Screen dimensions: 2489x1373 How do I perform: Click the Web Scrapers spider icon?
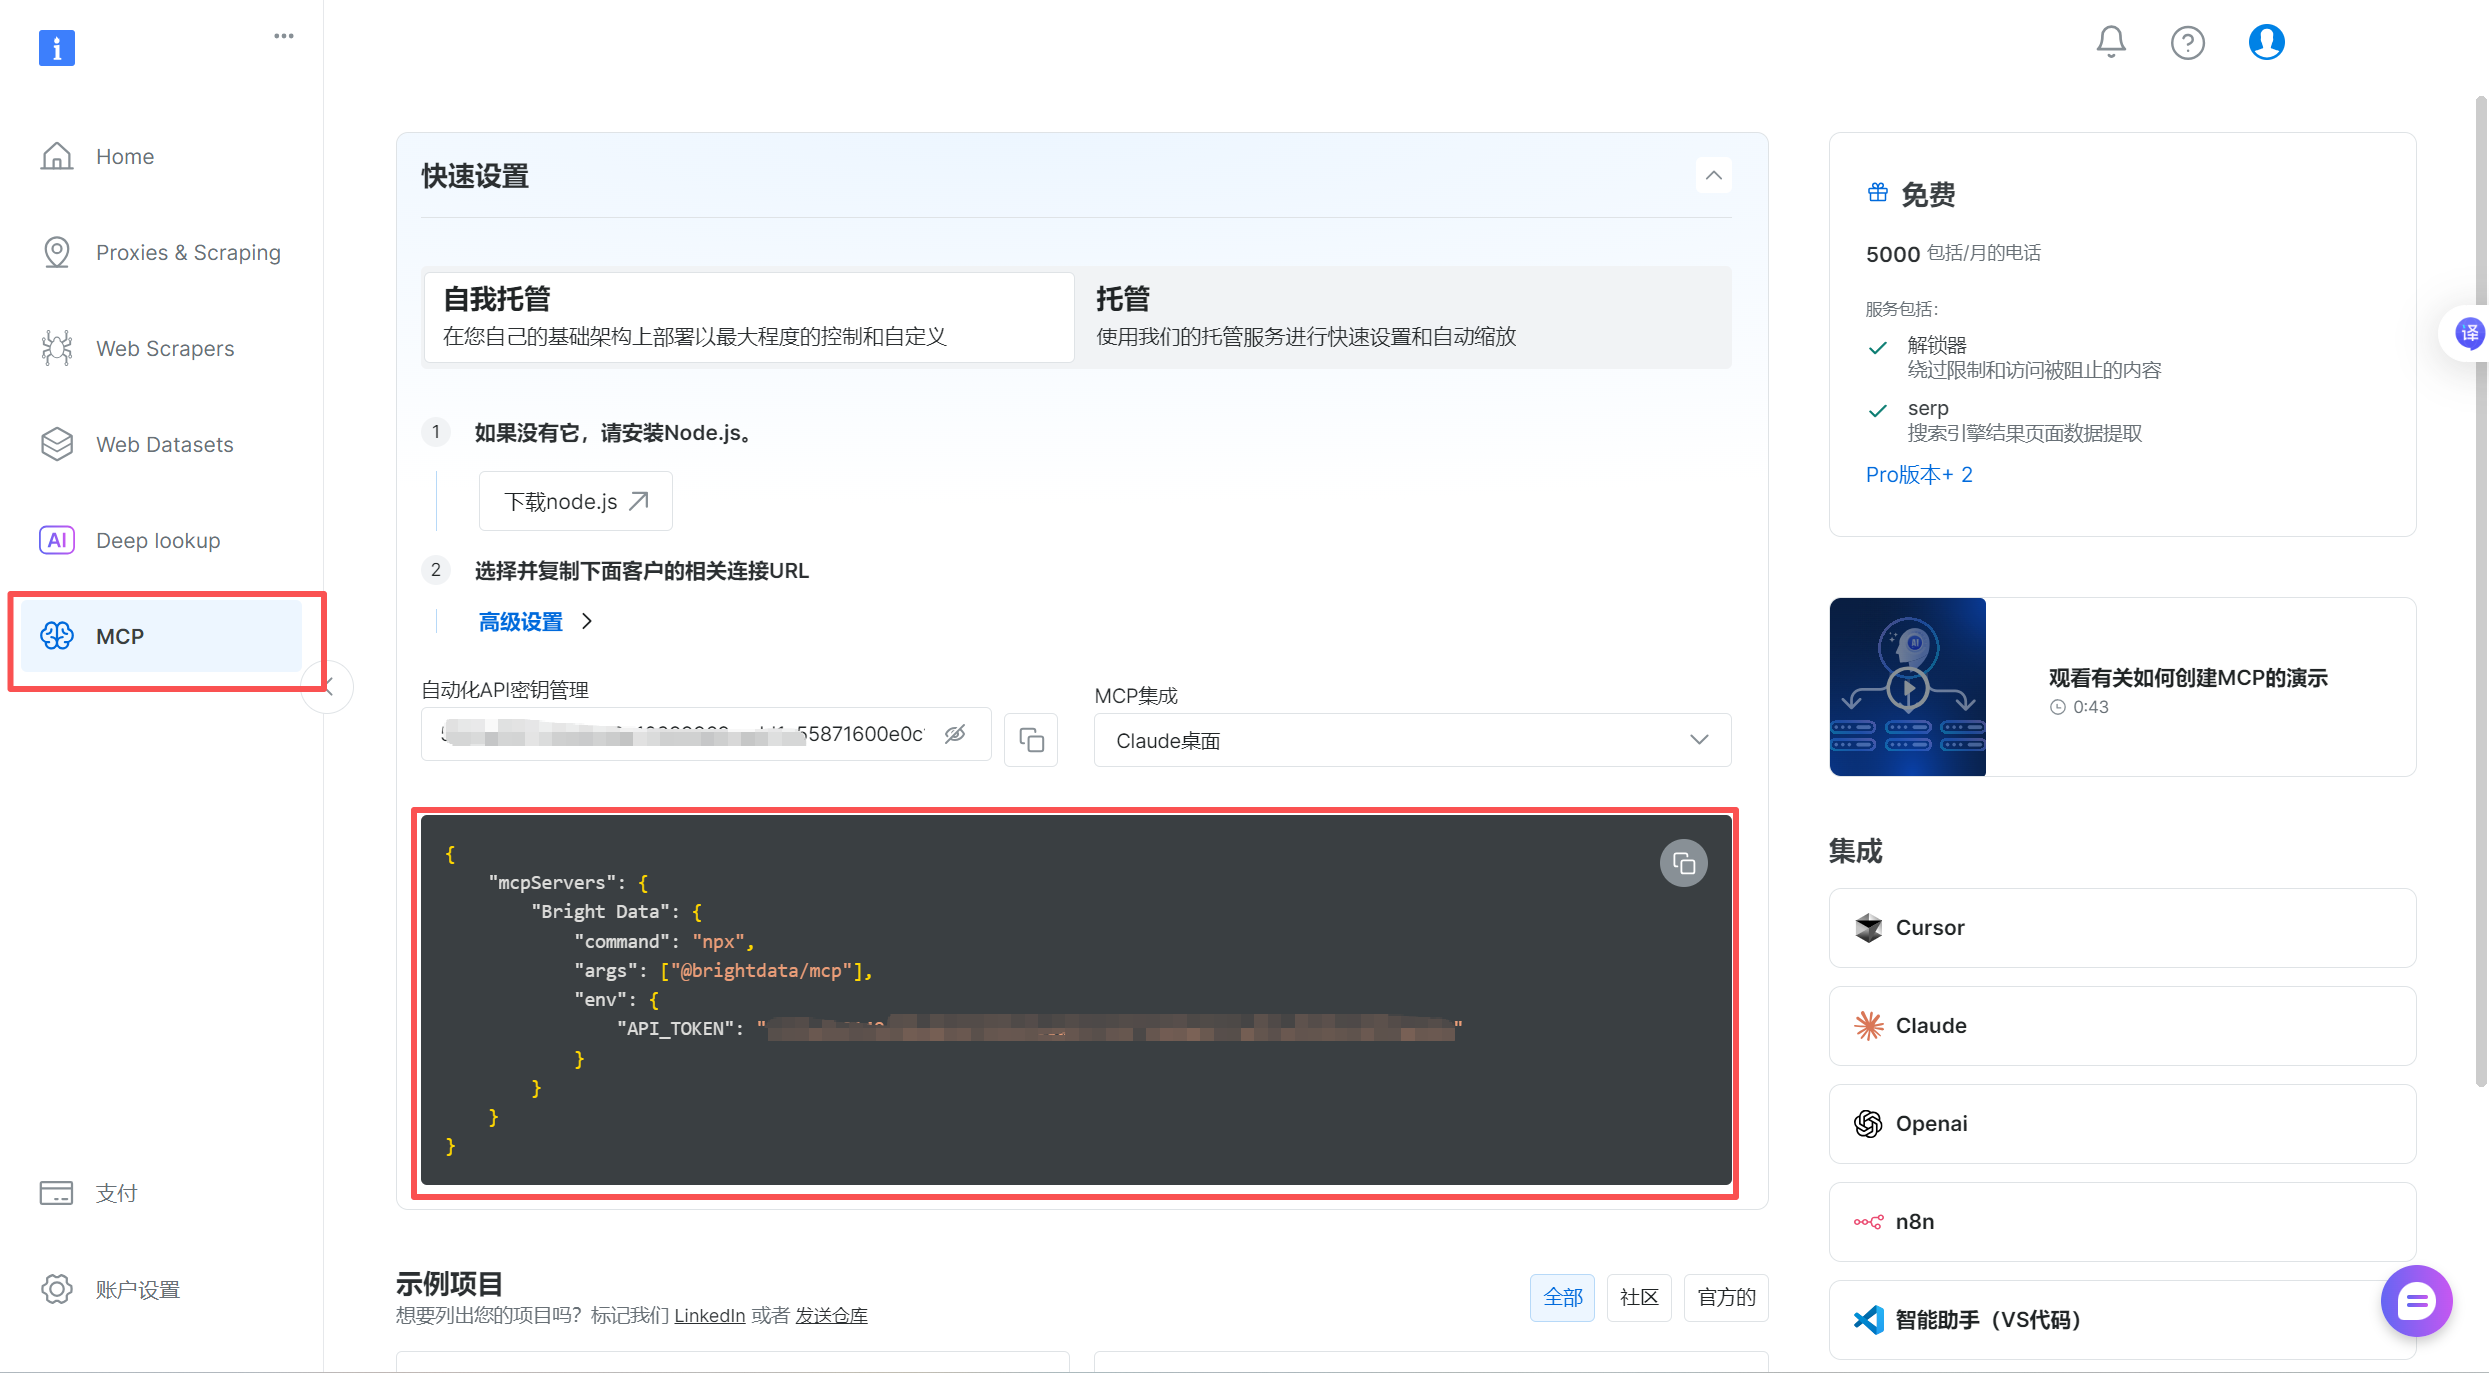(x=57, y=348)
